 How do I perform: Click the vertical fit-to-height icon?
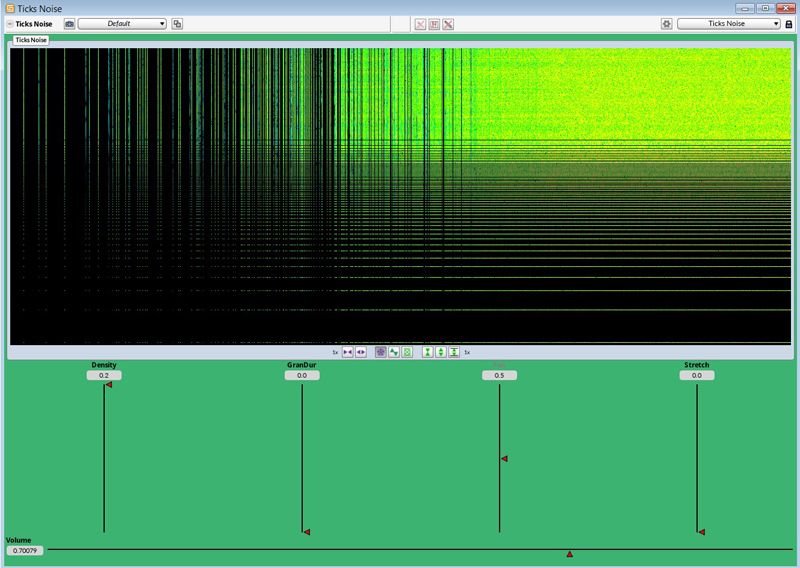[x=454, y=352]
